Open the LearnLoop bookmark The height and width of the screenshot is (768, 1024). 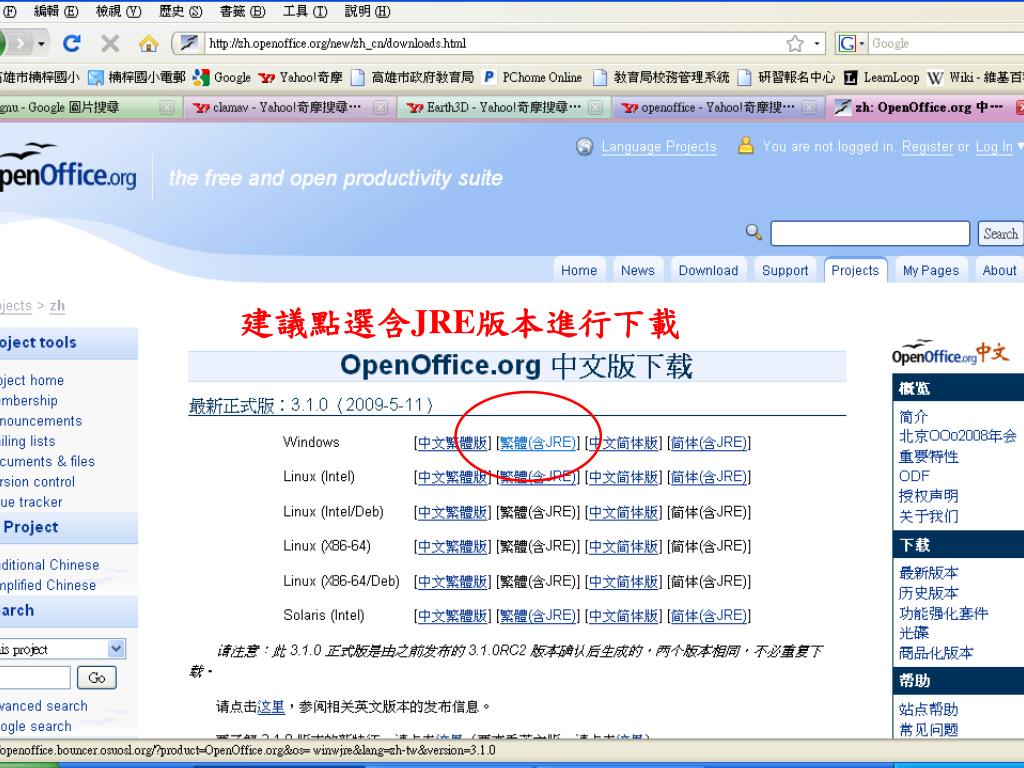tap(881, 77)
